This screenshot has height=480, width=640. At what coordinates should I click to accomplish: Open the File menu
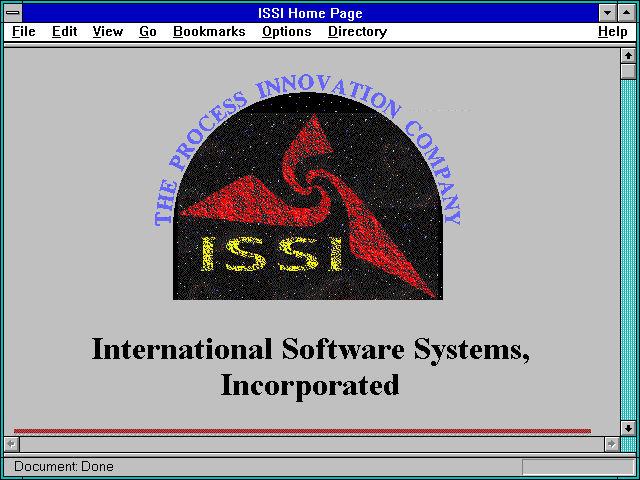click(24, 32)
